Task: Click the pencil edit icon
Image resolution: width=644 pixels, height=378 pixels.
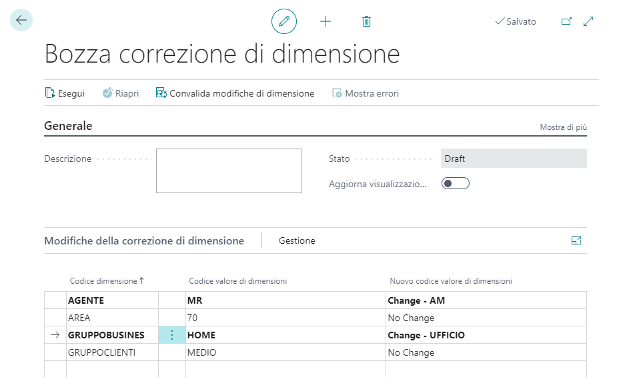Action: coord(284,21)
